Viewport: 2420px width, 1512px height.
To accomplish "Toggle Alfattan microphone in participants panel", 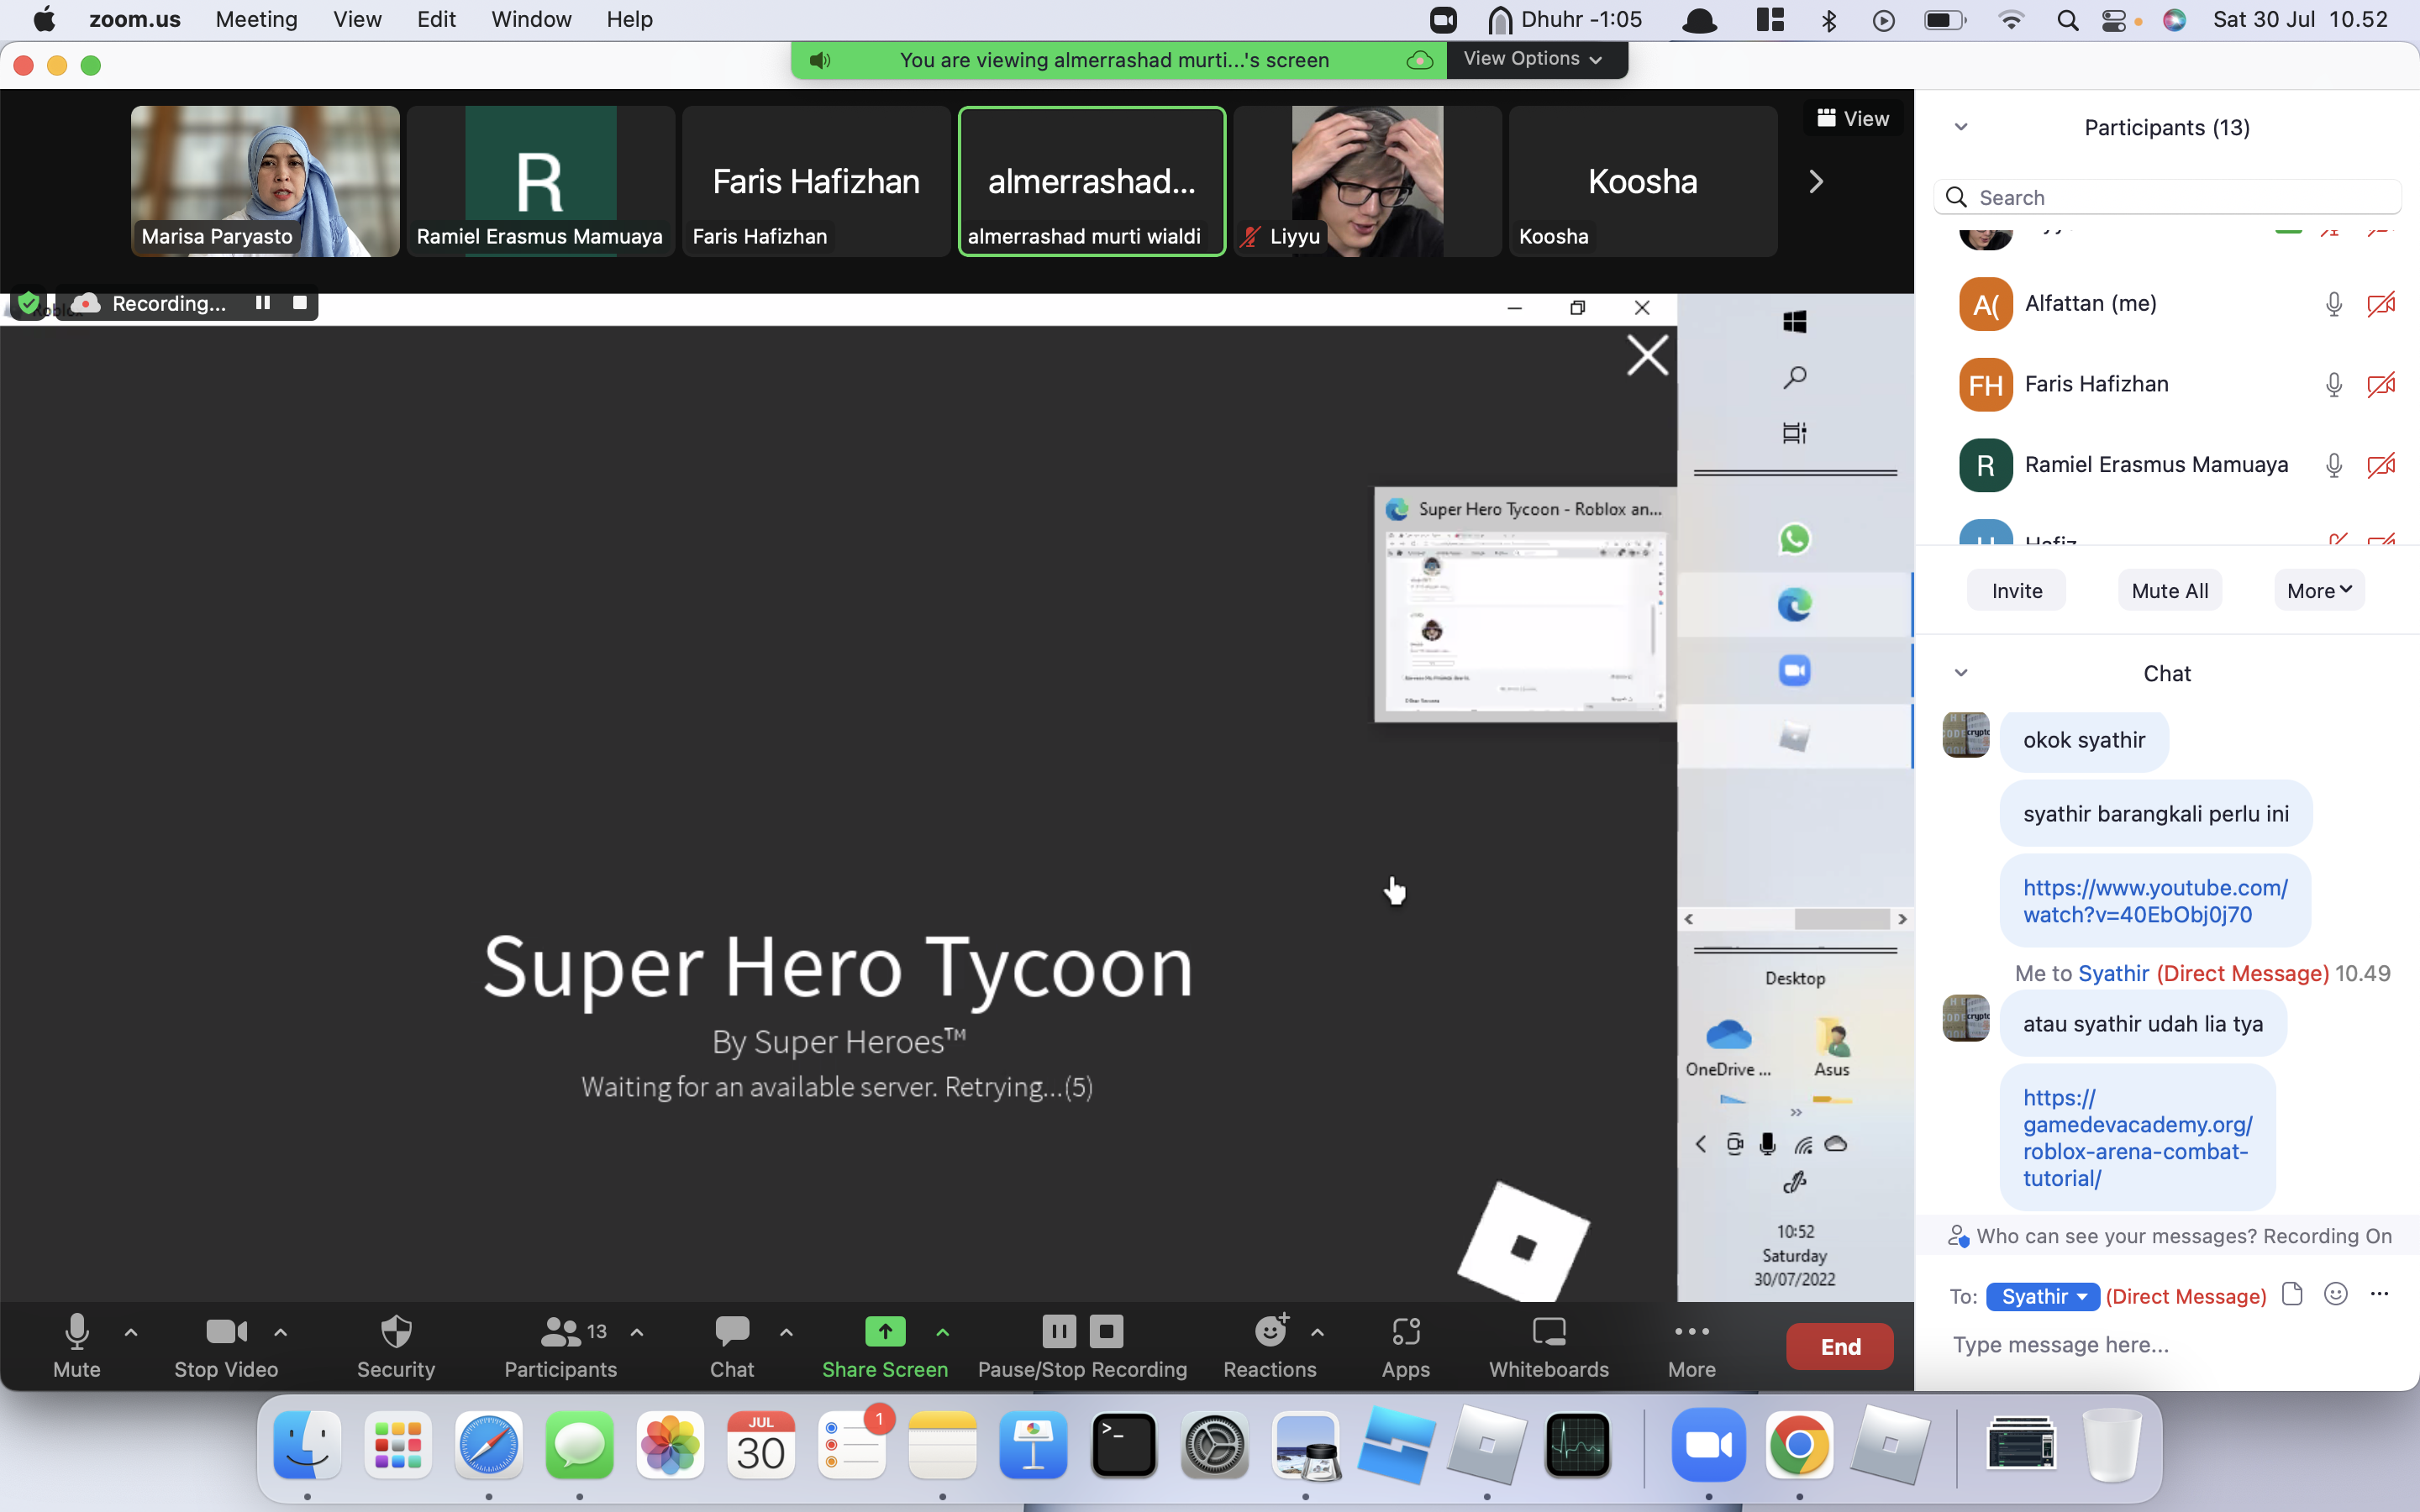I will coord(2333,303).
